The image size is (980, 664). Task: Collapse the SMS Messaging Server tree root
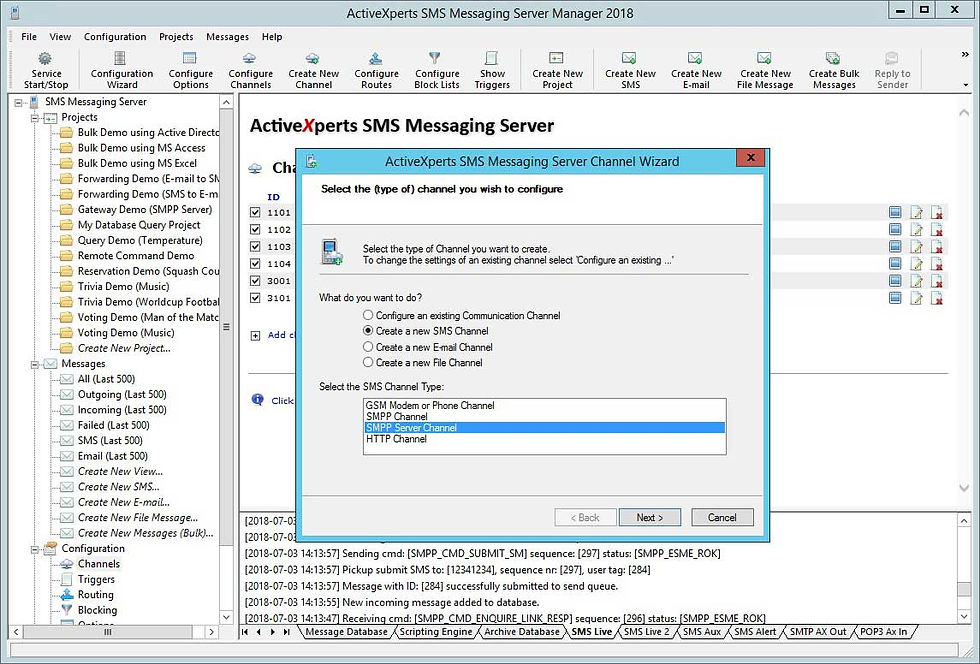(19, 102)
